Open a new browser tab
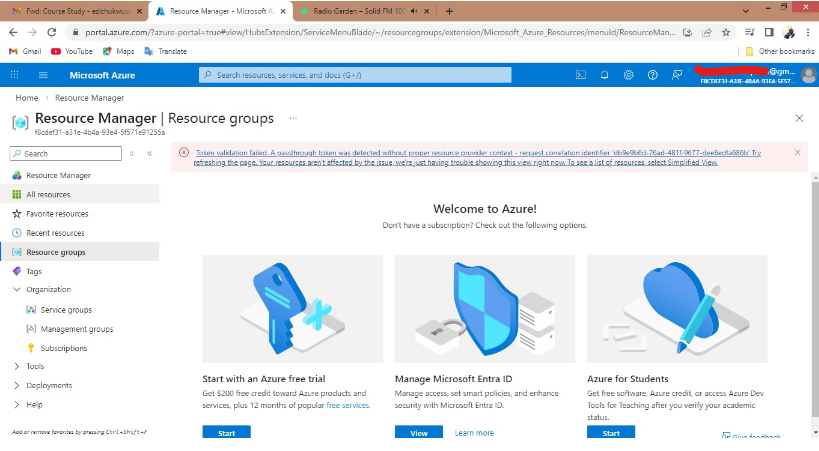The height and width of the screenshot is (451, 819). (449, 11)
